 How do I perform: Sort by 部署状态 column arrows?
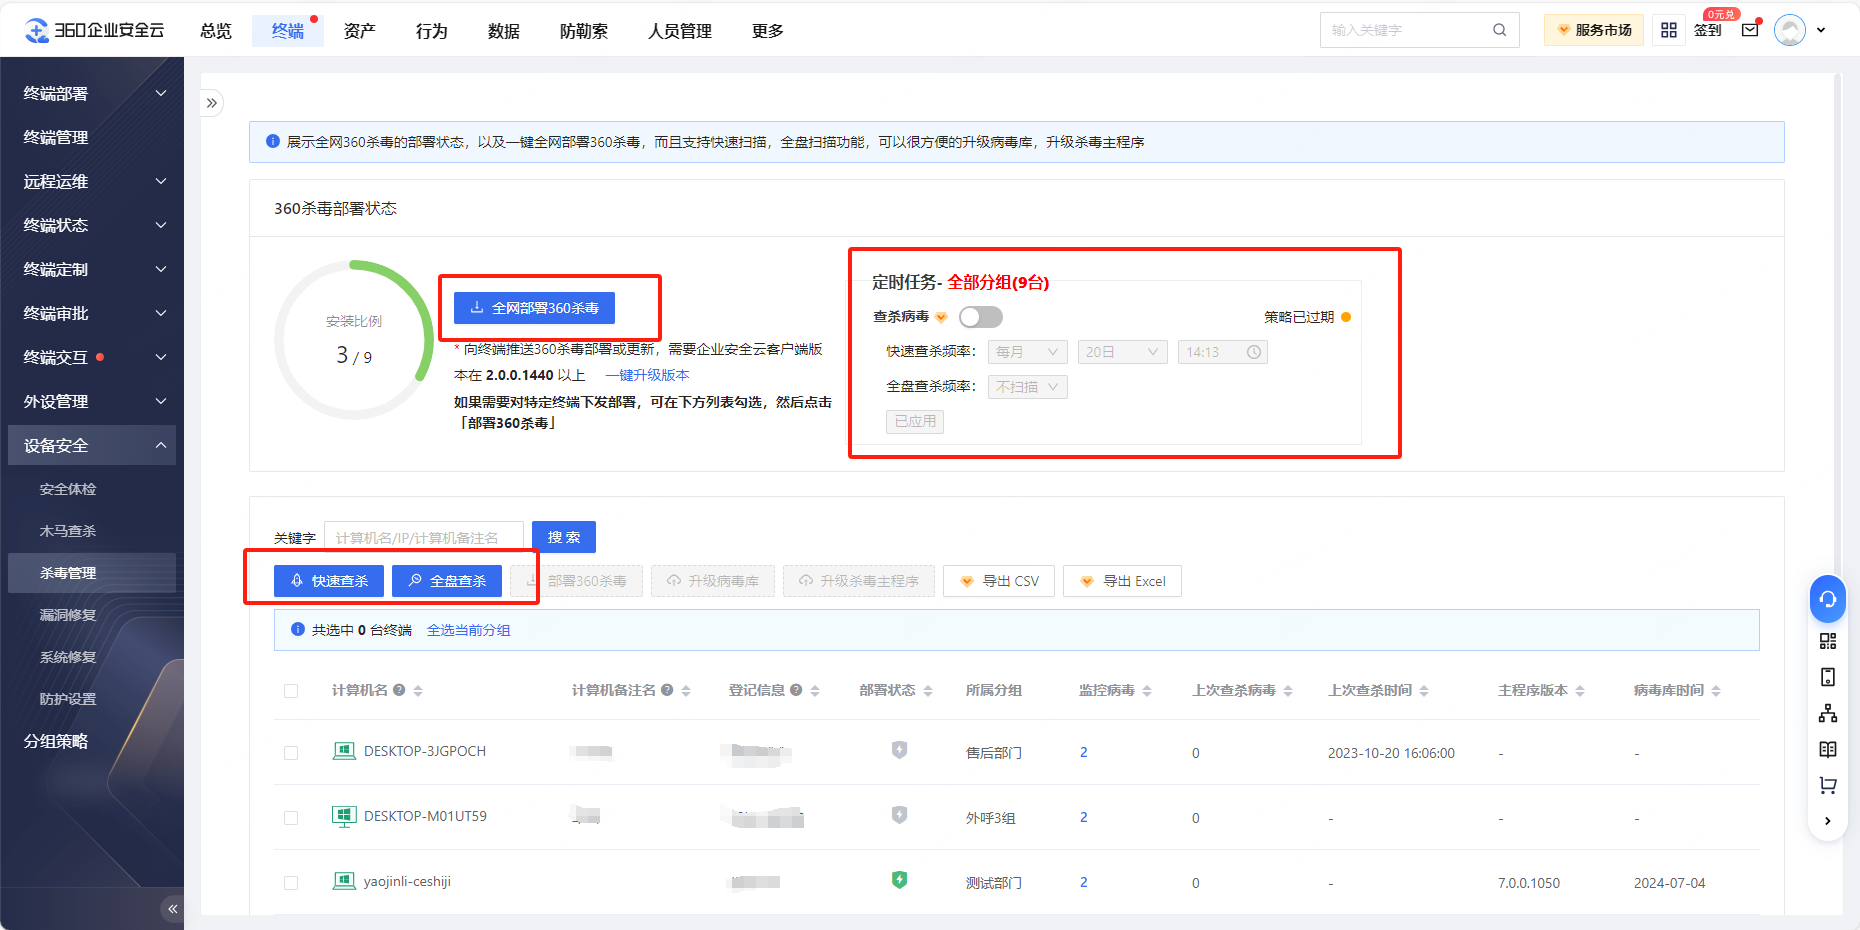pyautogui.click(x=928, y=691)
